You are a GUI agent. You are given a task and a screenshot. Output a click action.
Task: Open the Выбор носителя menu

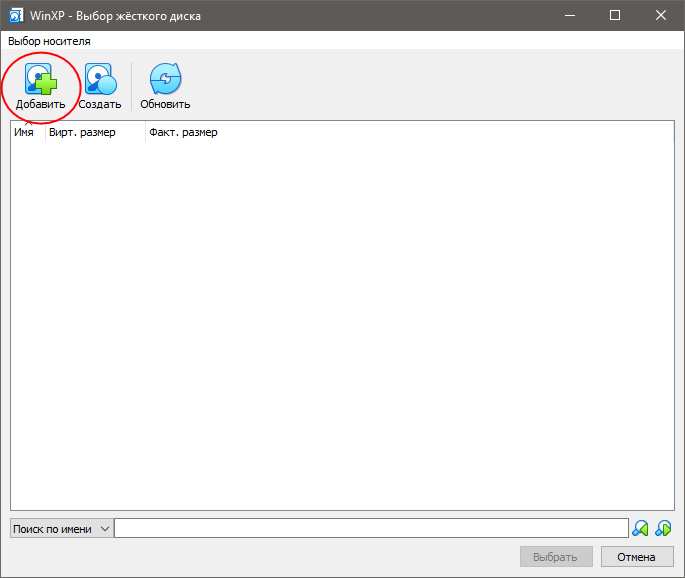coord(49,41)
